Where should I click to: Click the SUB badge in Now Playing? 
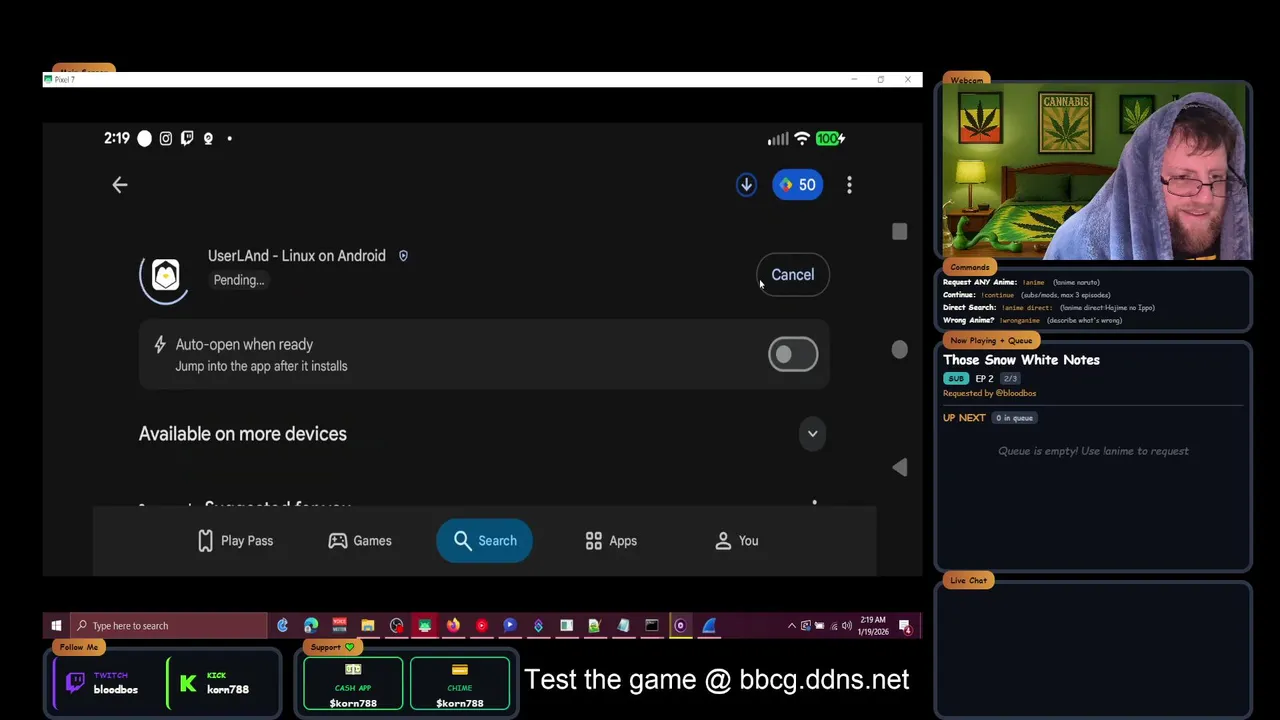click(956, 379)
